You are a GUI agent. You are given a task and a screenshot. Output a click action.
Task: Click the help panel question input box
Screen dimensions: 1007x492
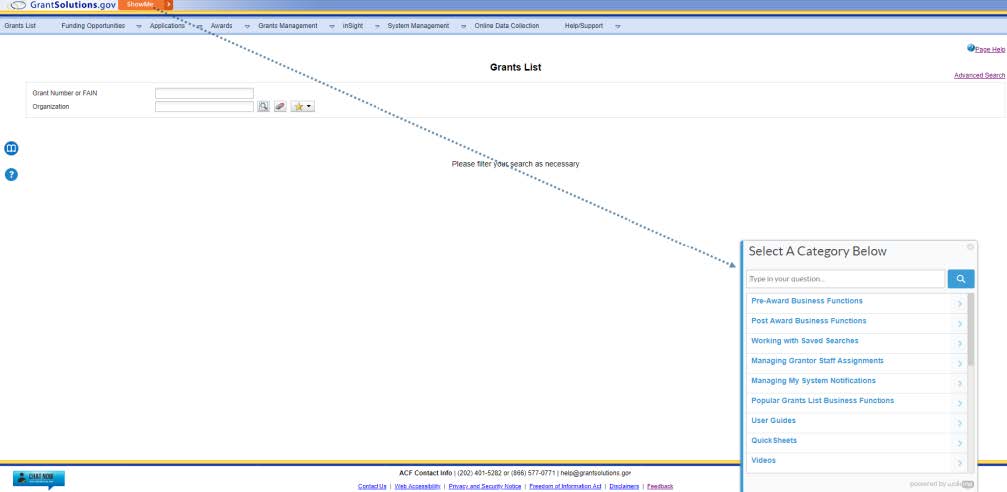click(x=845, y=279)
